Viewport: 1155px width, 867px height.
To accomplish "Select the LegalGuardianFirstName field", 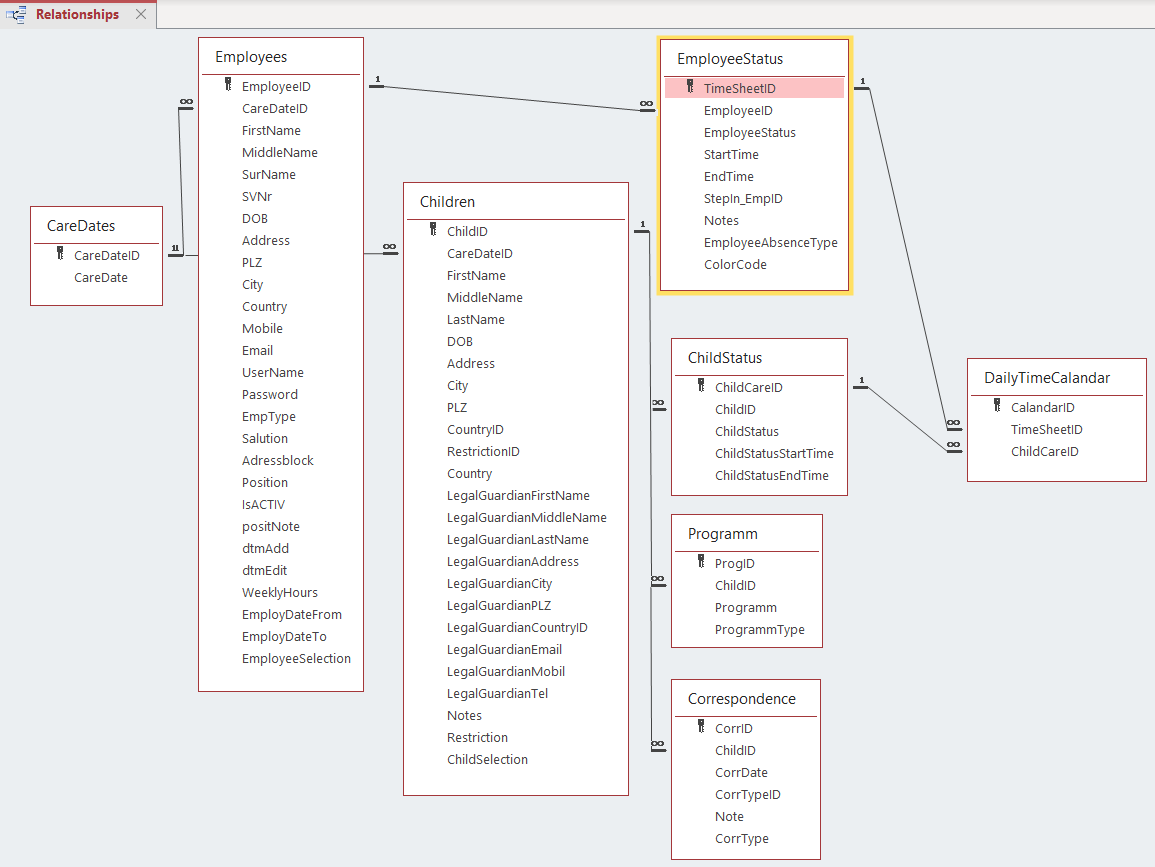I will click(519, 496).
